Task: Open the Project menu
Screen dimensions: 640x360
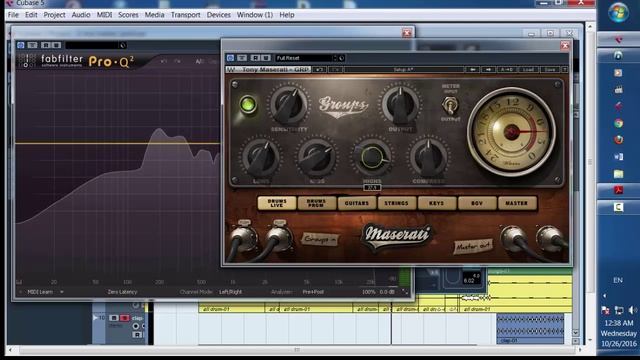Action: click(54, 15)
